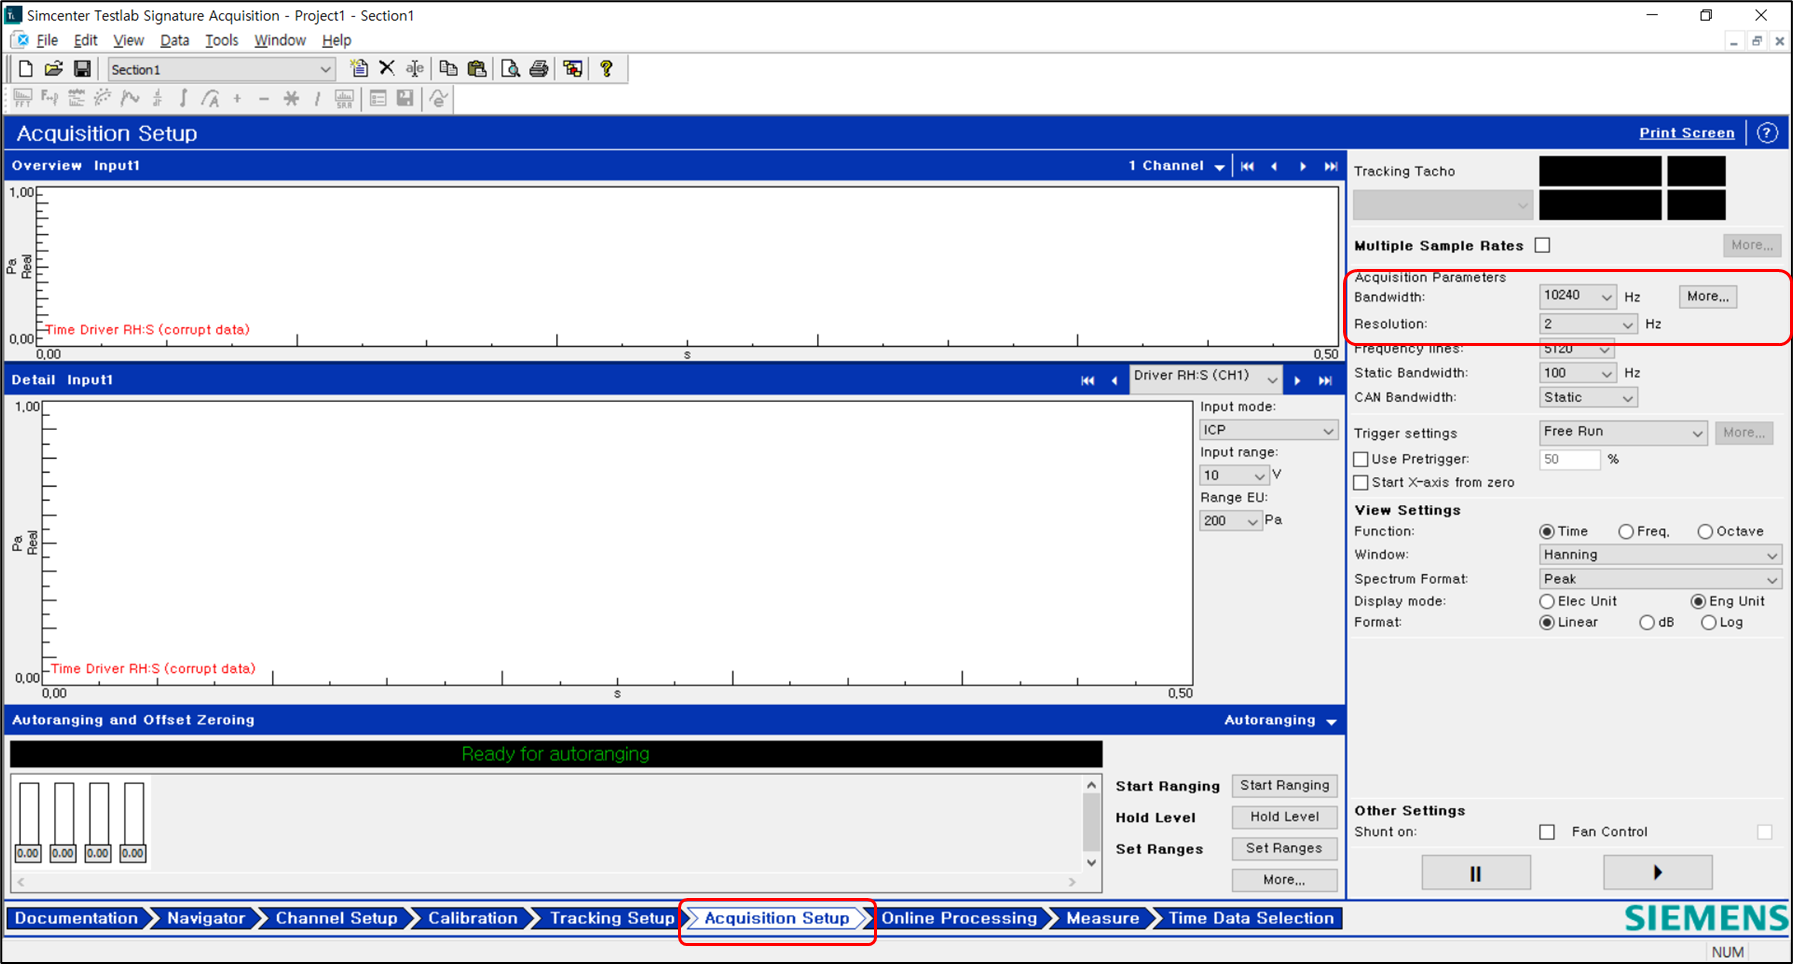Save the project using the floppy icon
This screenshot has height=964, width=1793.
82,69
